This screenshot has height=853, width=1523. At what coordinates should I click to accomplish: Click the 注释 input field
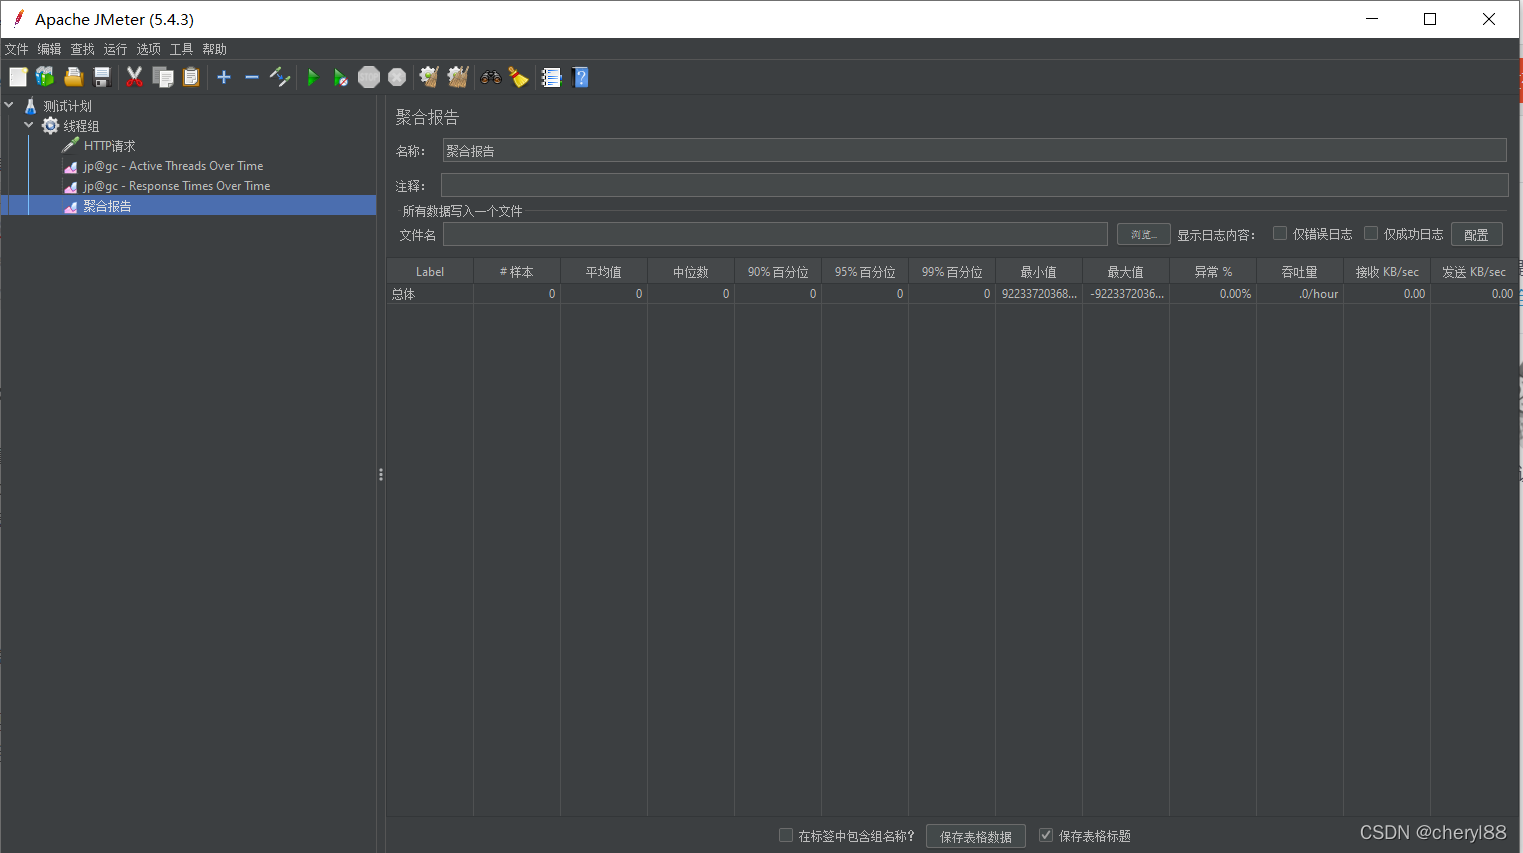click(x=974, y=185)
